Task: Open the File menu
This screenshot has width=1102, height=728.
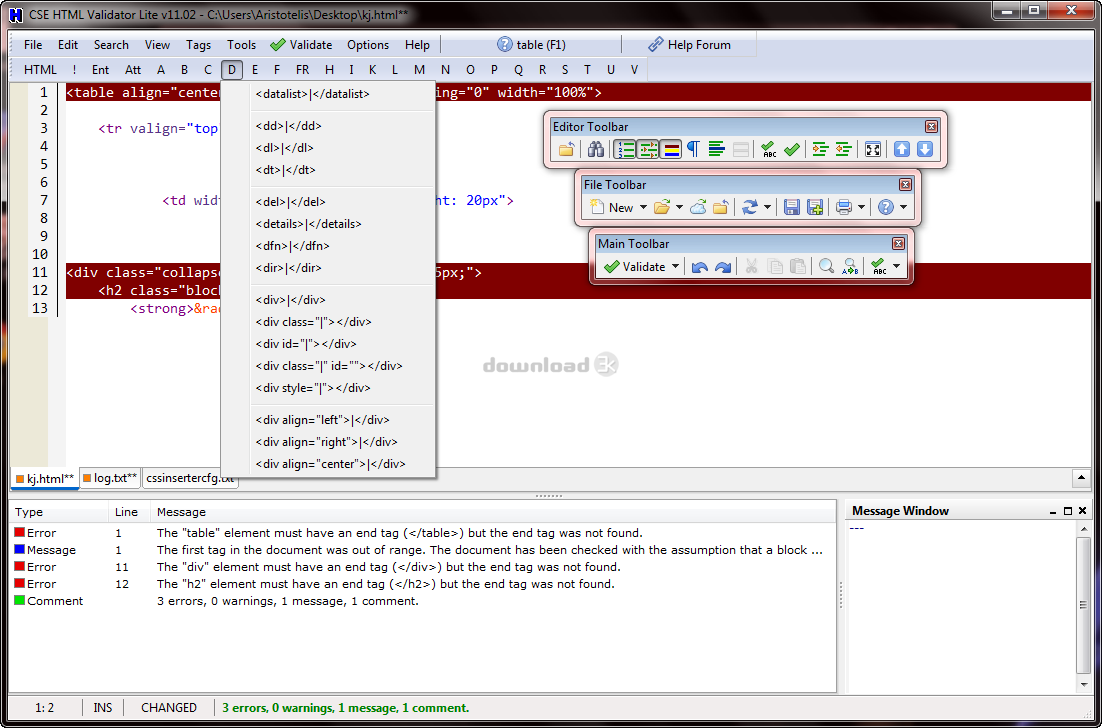Action: (33, 44)
